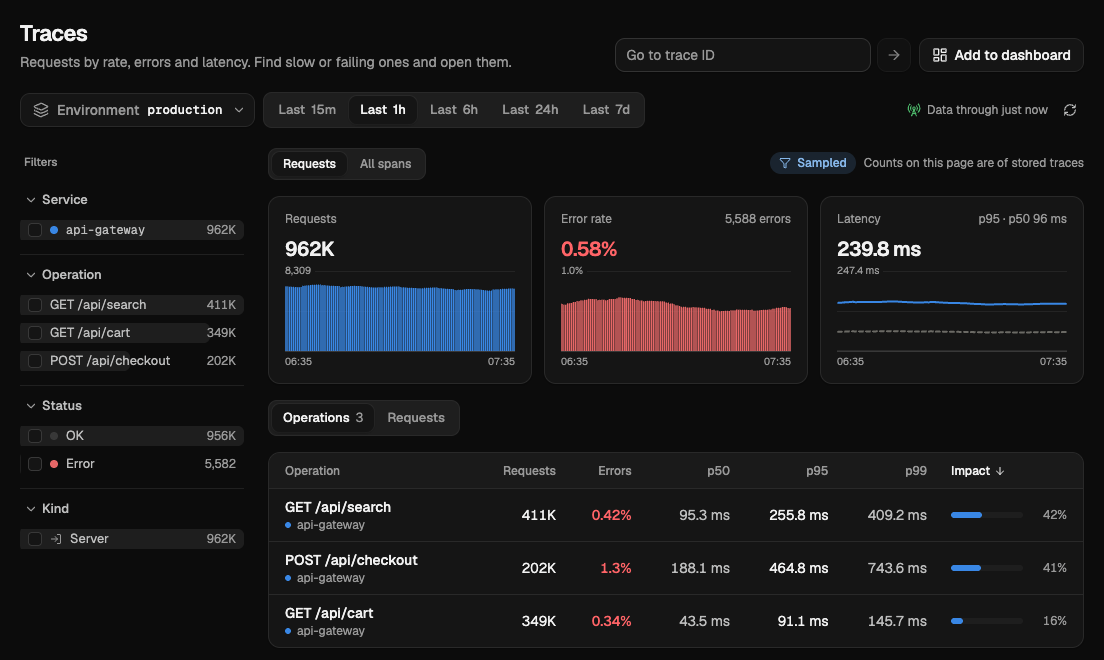
Task: Check the POST /api/checkout operation filter
Action: tap(34, 361)
